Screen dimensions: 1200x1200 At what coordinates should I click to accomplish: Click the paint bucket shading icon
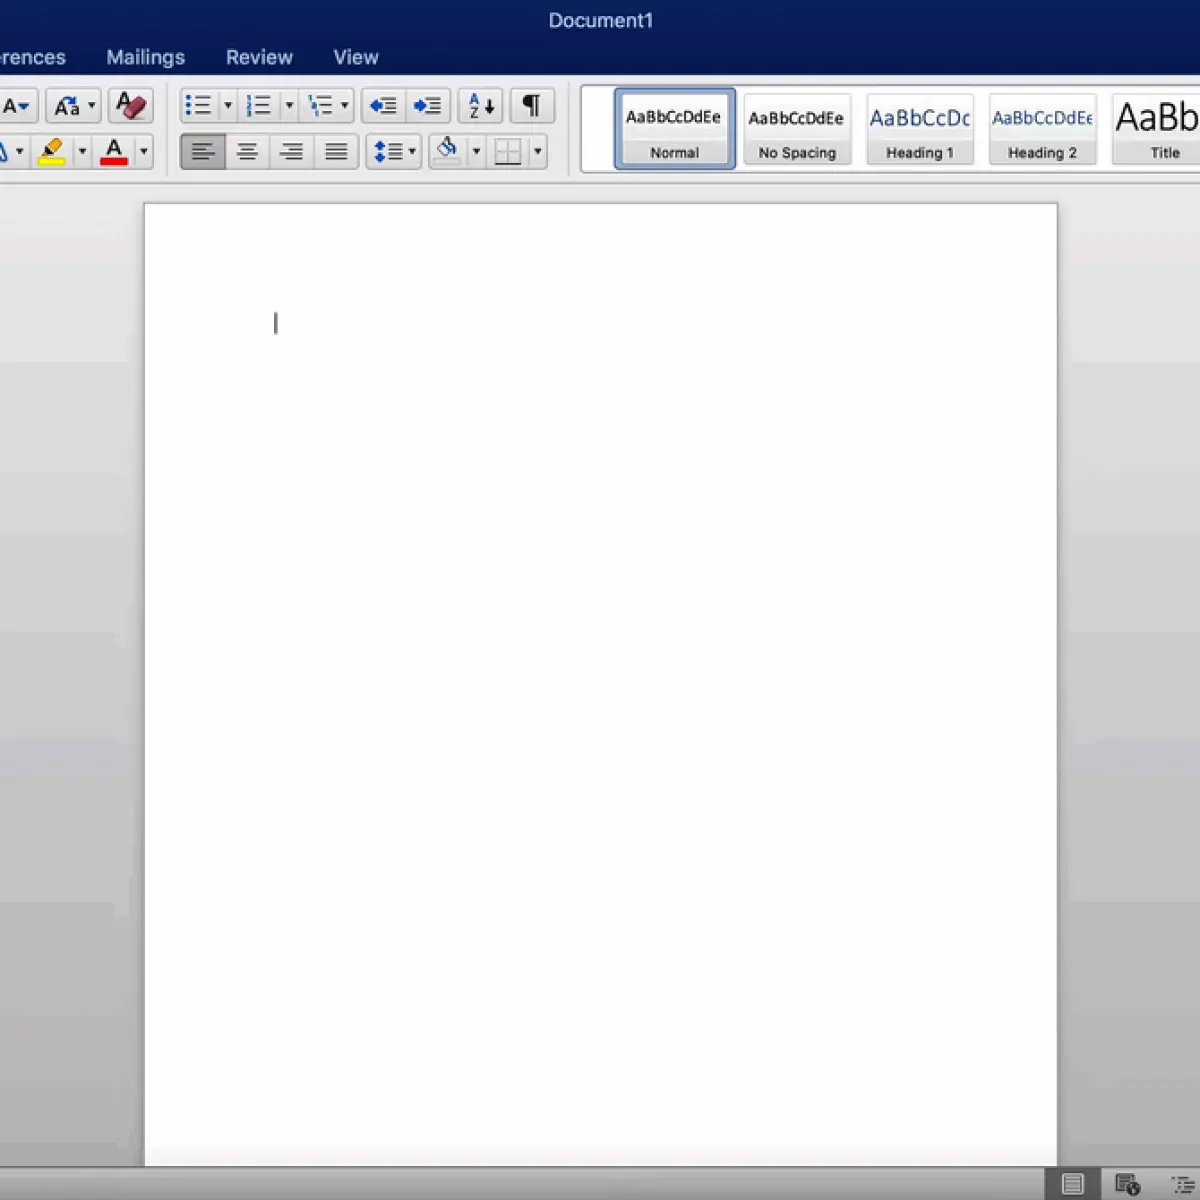click(447, 151)
